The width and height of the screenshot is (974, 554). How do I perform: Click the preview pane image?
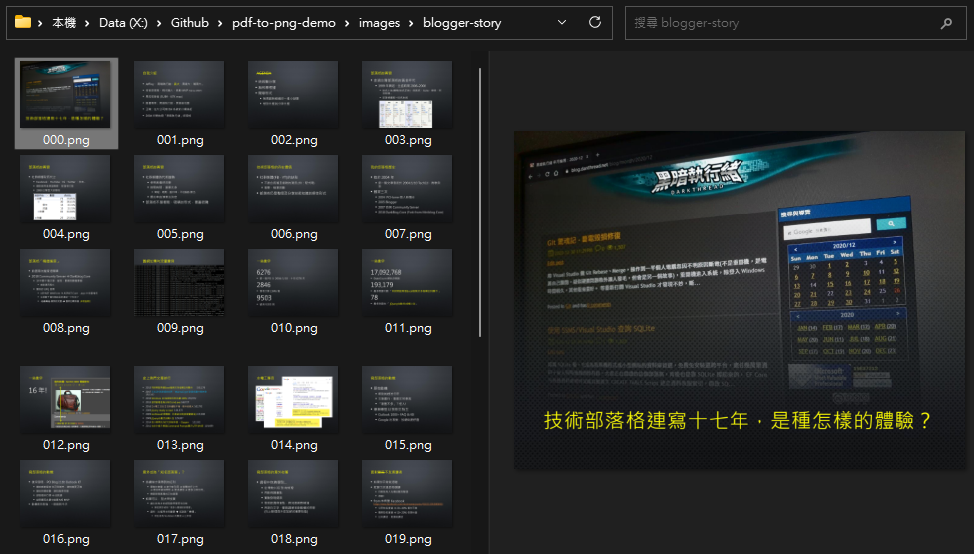(739, 300)
